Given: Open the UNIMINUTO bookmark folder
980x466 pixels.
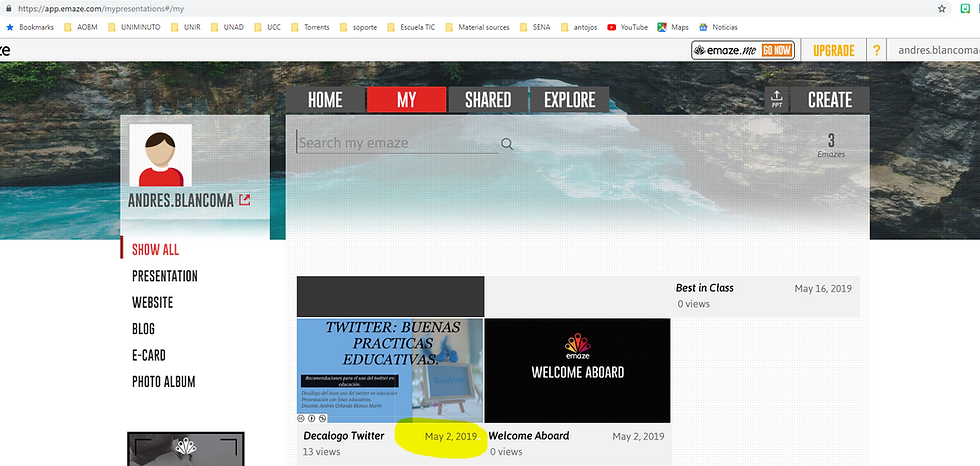Looking at the screenshot, I should 133,27.
